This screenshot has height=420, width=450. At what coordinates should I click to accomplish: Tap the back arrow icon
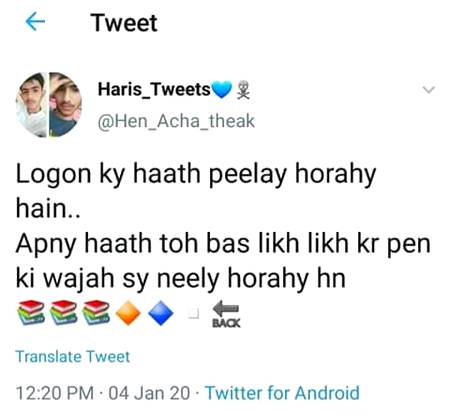pyautogui.click(x=35, y=22)
